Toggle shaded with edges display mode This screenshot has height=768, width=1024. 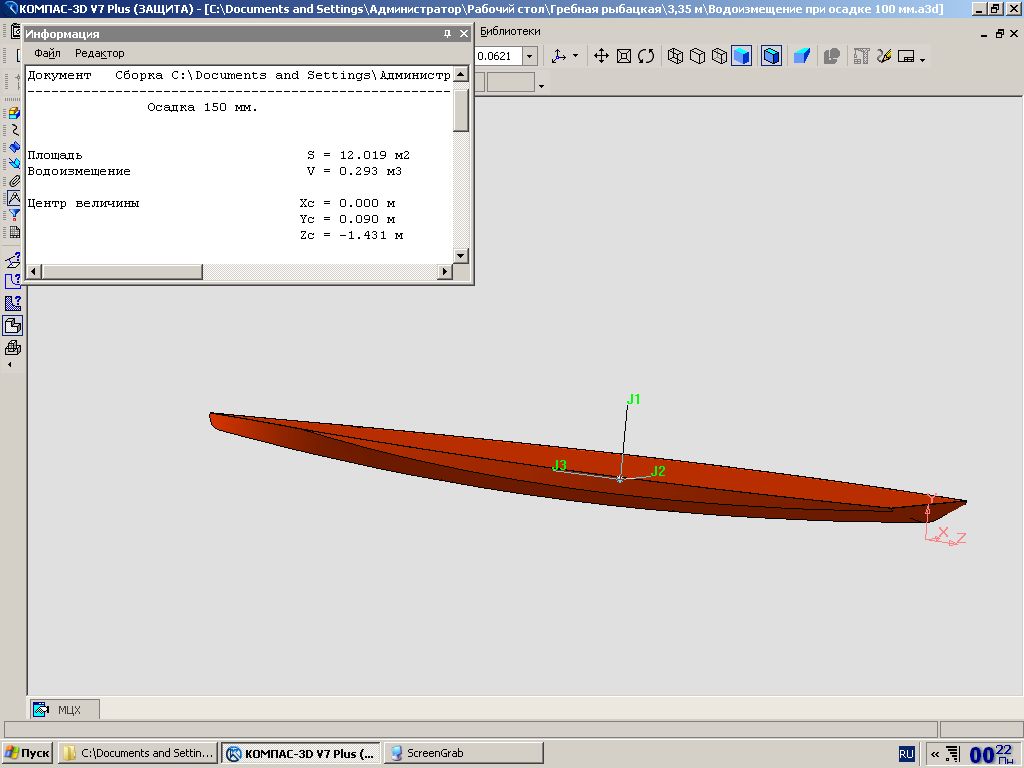point(771,56)
